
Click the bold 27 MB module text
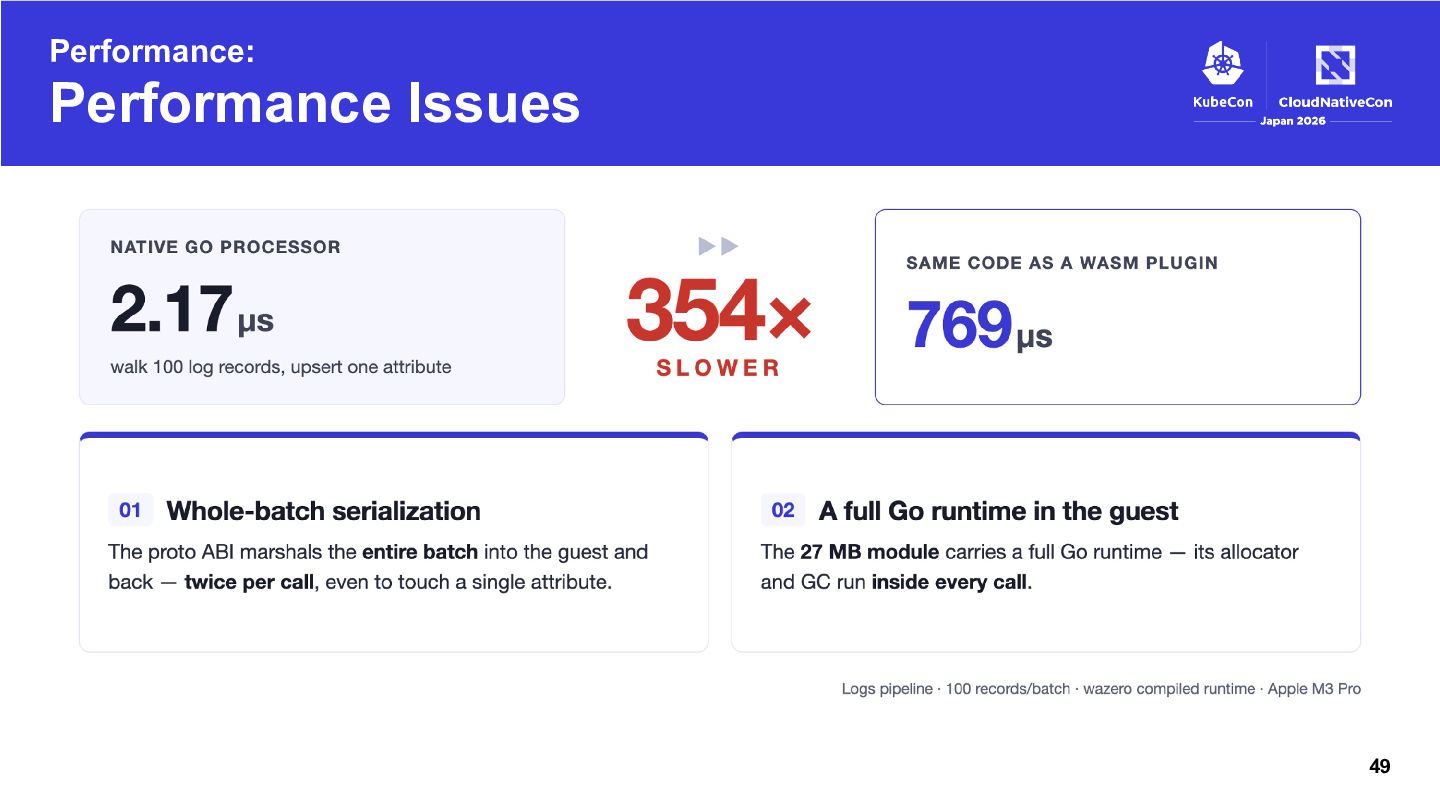coord(869,552)
